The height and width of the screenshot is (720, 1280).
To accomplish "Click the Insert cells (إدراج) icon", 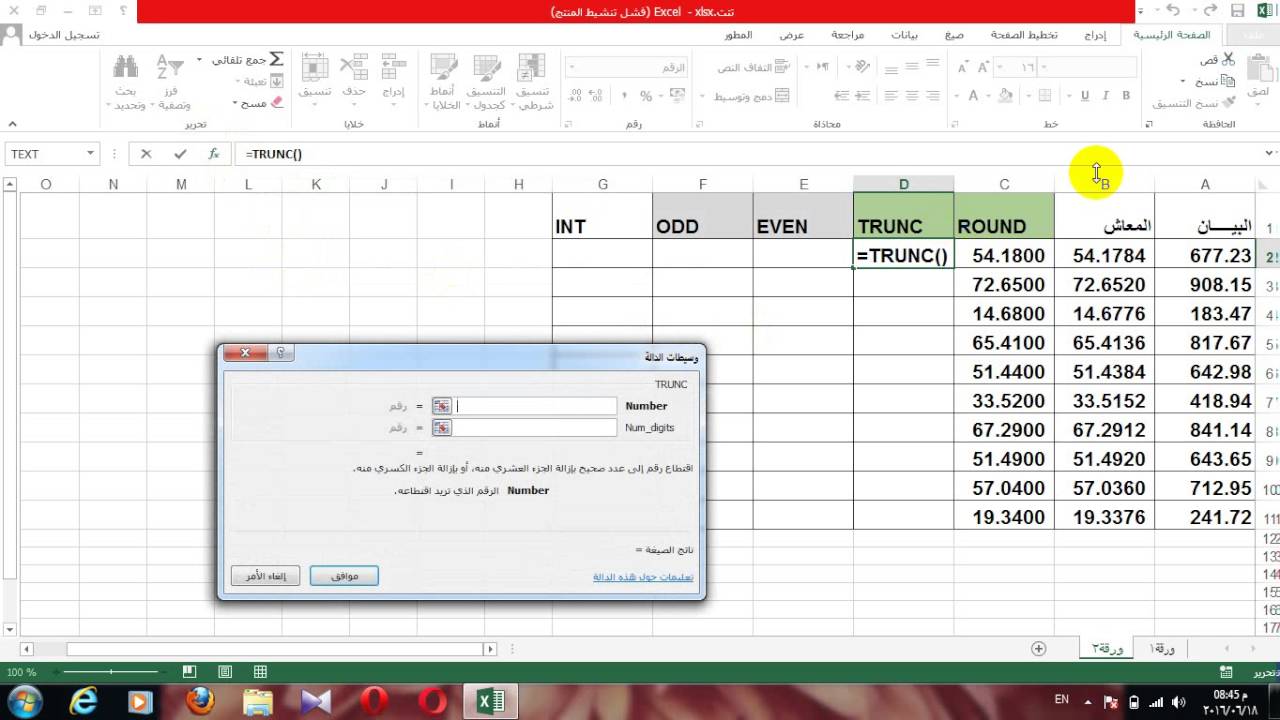I will [394, 67].
